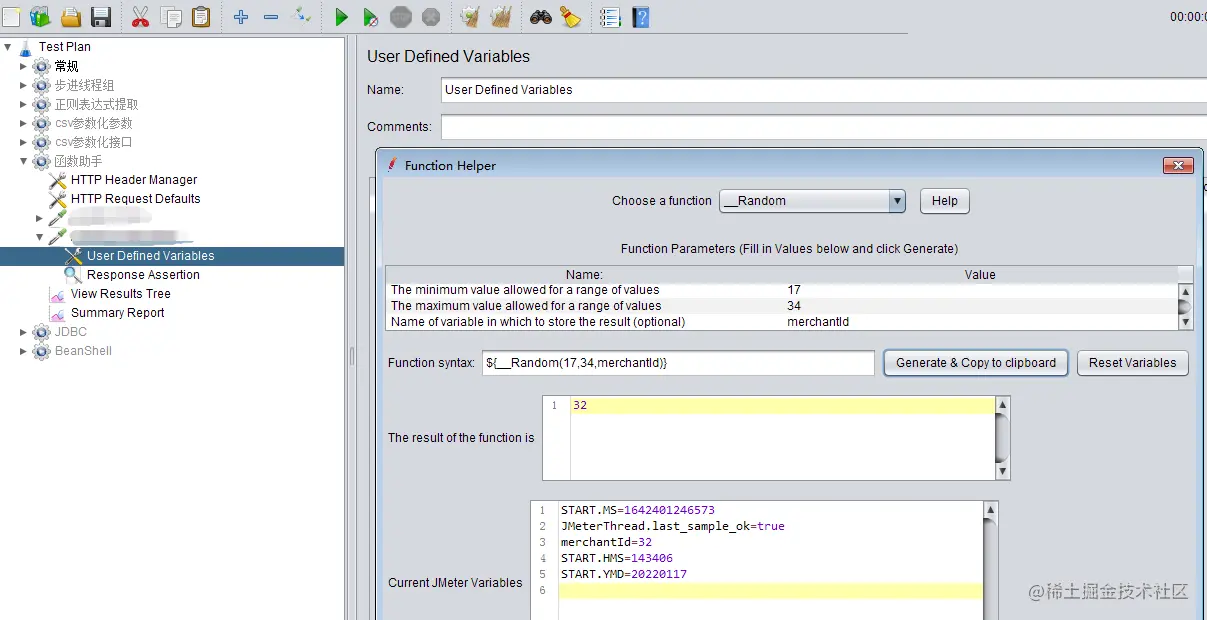This screenshot has height=620, width=1207.
Task: Click the function result area scrollbar
Action: (1003, 438)
